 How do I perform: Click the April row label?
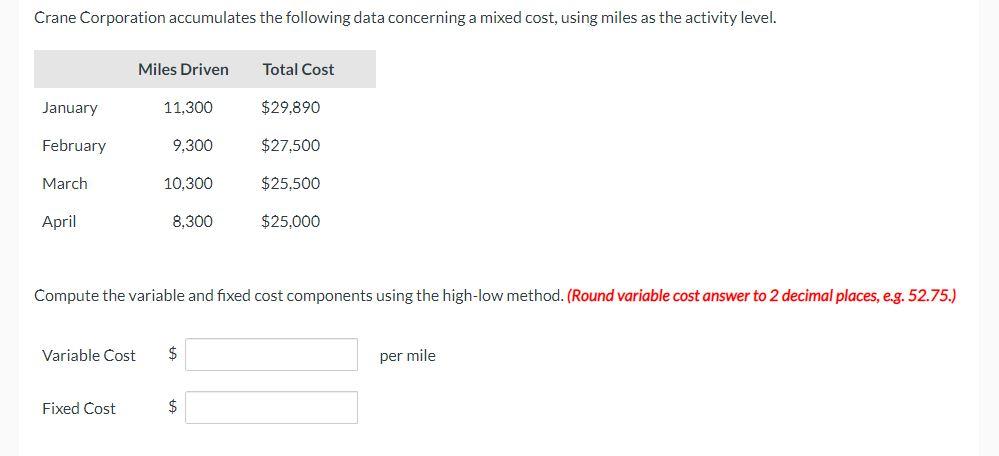[59, 221]
